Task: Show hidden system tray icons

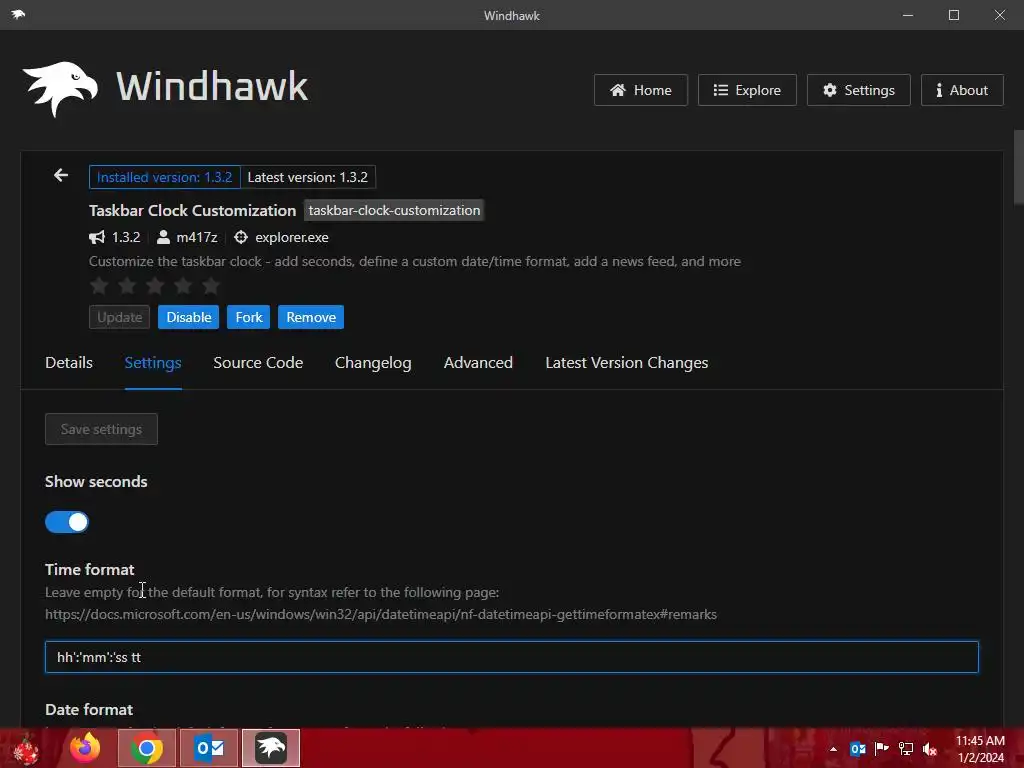Action: tap(833, 749)
